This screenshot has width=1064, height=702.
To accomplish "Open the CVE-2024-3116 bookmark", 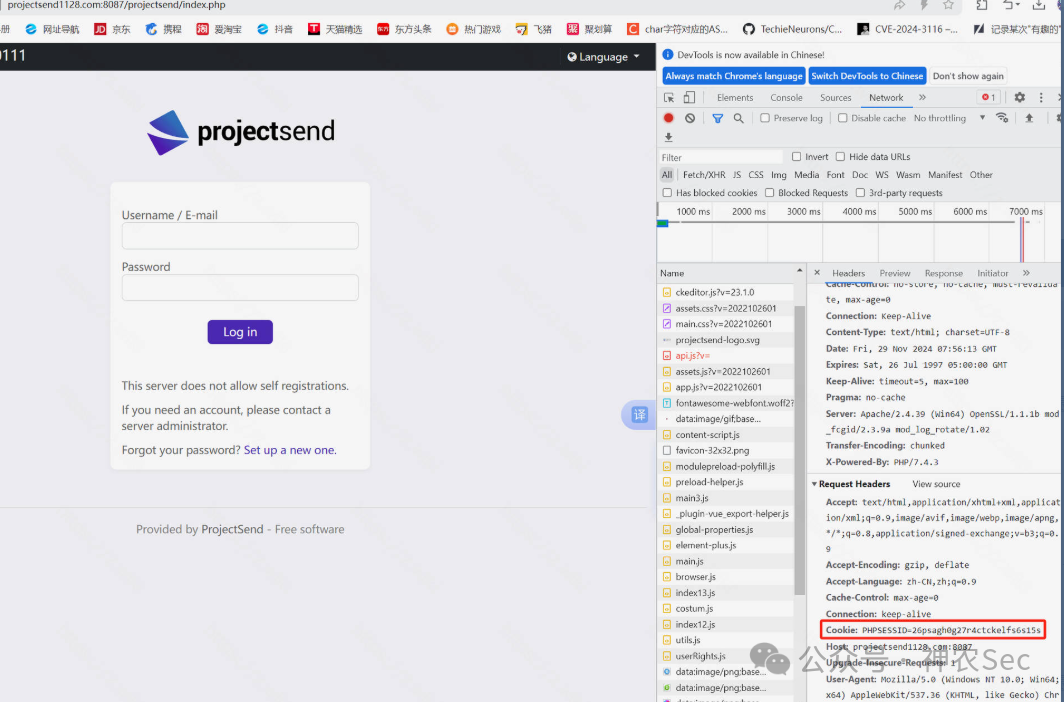I will tap(908, 29).
